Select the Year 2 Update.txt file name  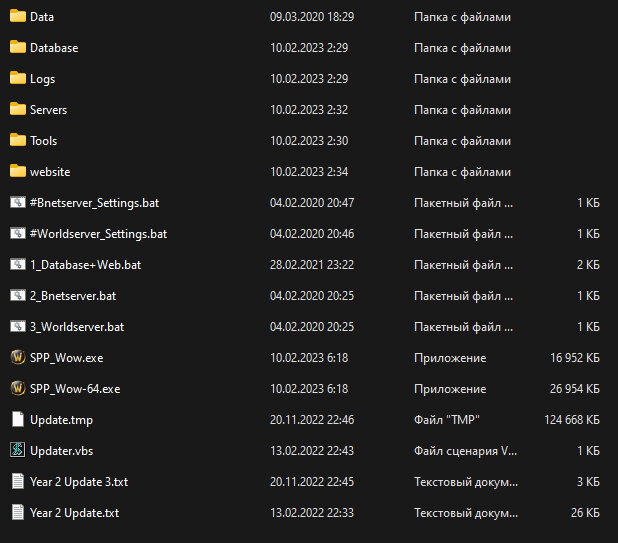pos(74,513)
